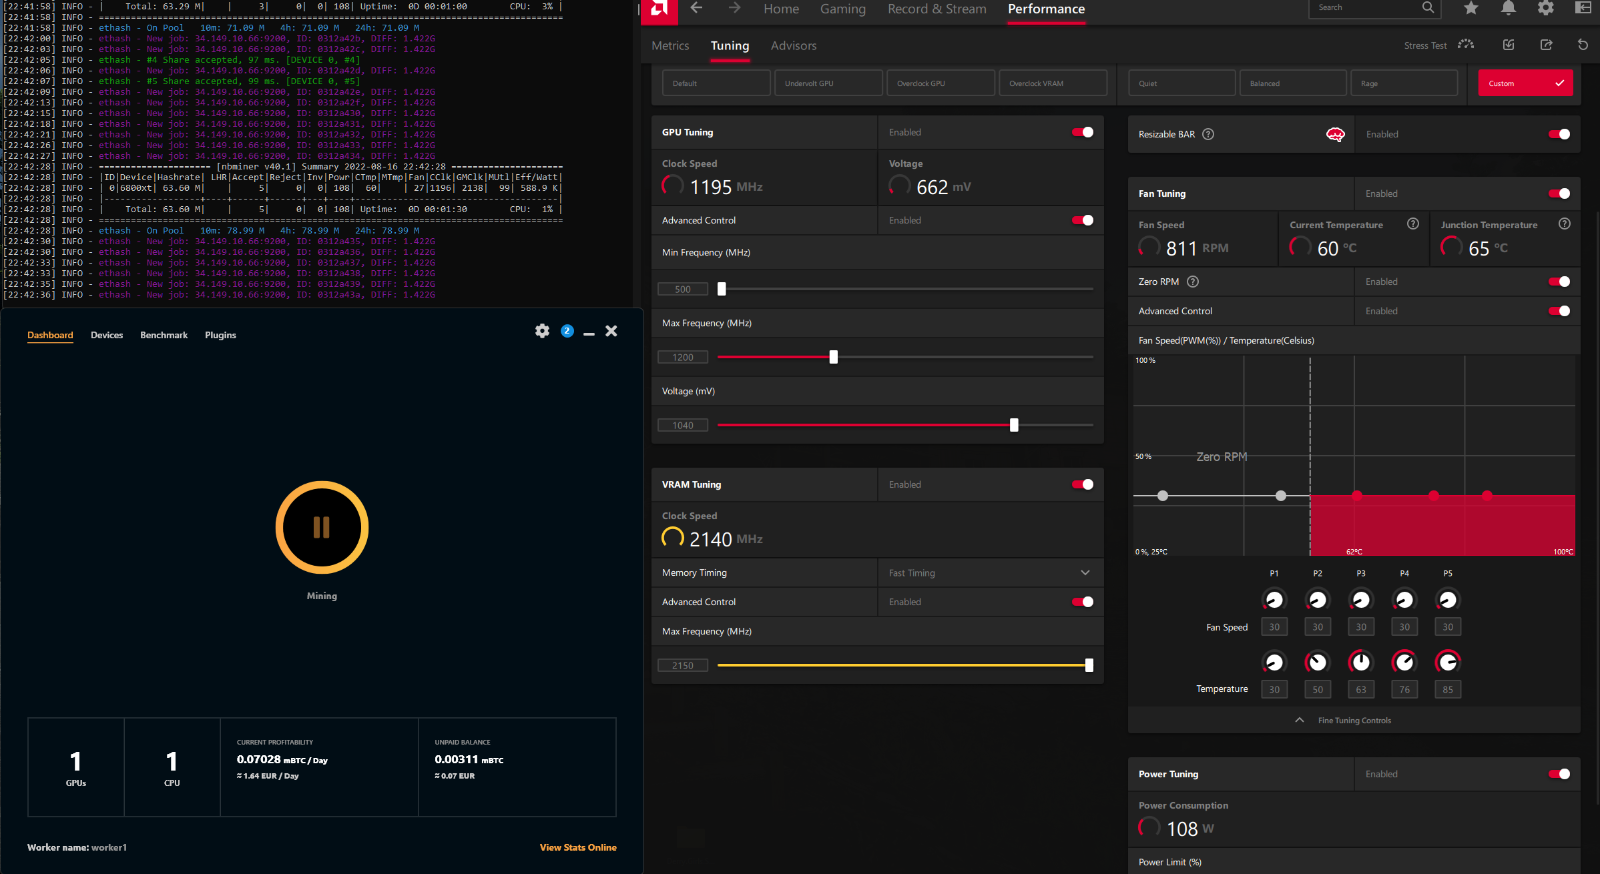The width and height of the screenshot is (1600, 874).
Task: Open notifications bell icon
Action: tap(1508, 8)
